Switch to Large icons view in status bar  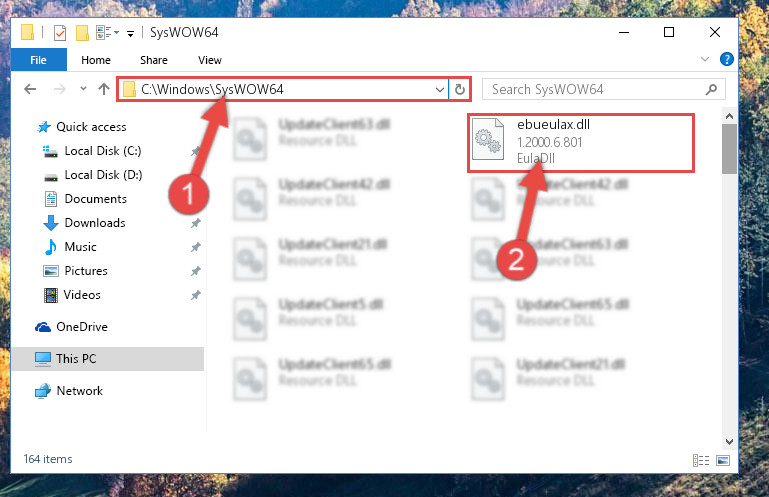(723, 460)
